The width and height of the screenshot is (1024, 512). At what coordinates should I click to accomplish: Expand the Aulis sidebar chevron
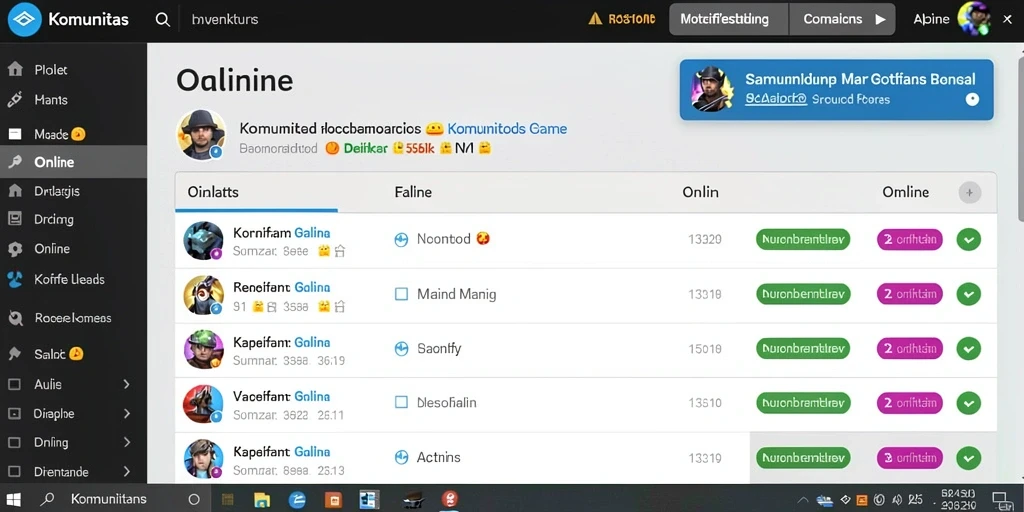pos(127,385)
